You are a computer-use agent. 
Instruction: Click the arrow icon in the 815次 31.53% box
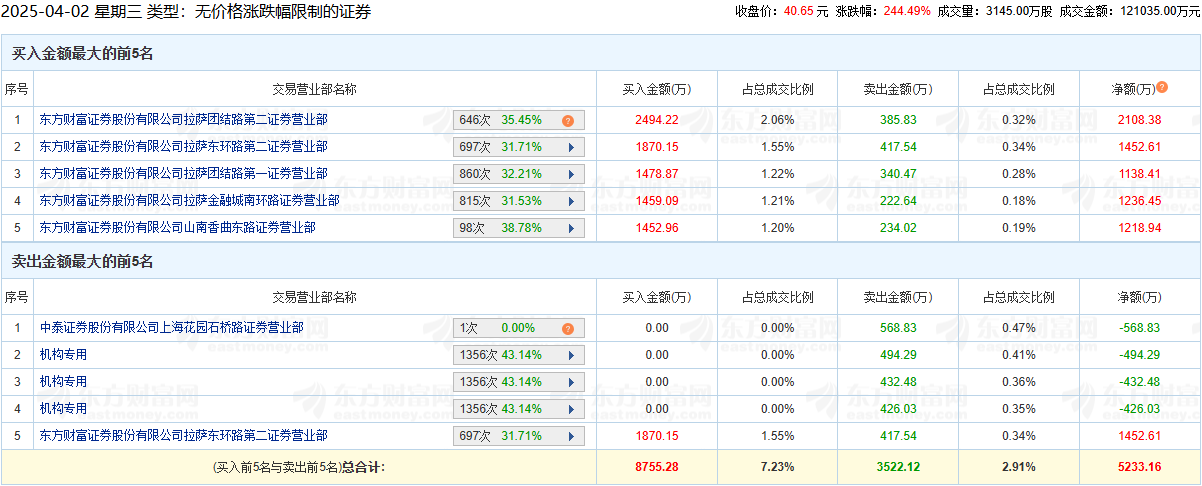point(571,201)
